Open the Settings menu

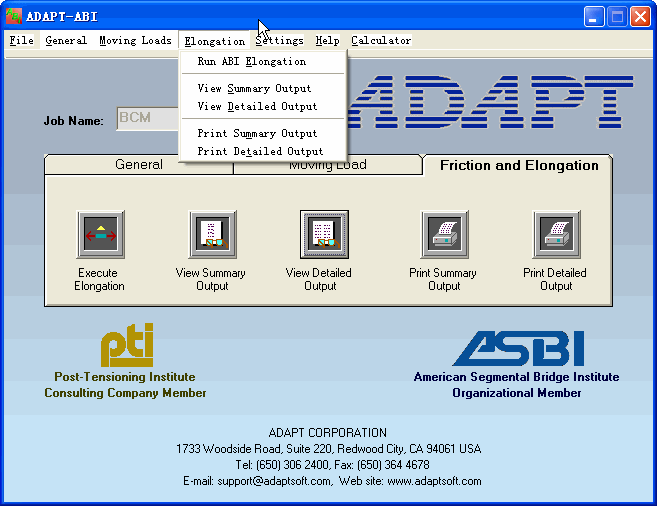279,41
